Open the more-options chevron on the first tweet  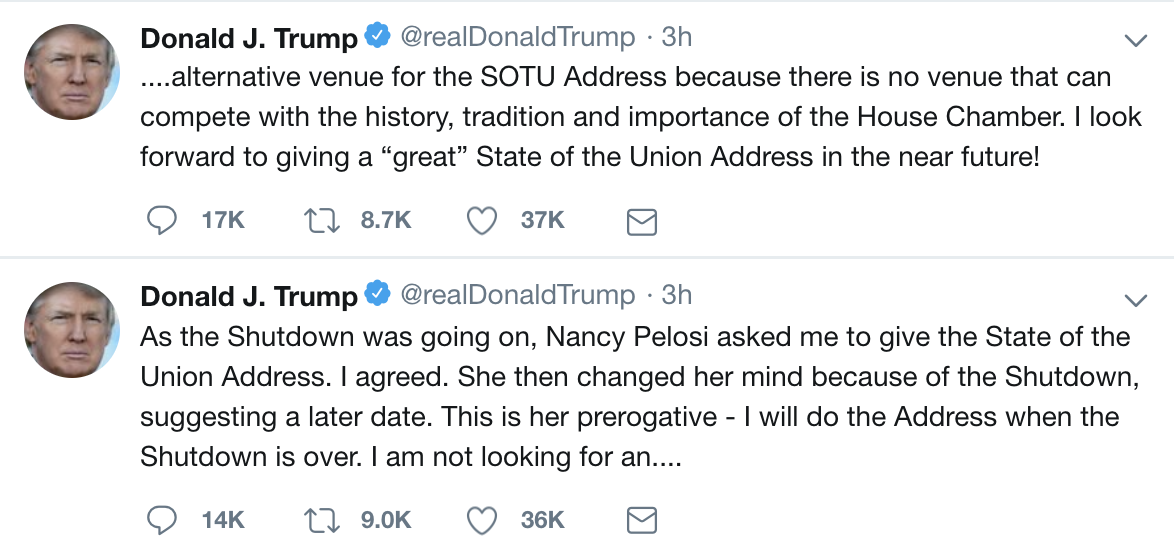[1135, 41]
